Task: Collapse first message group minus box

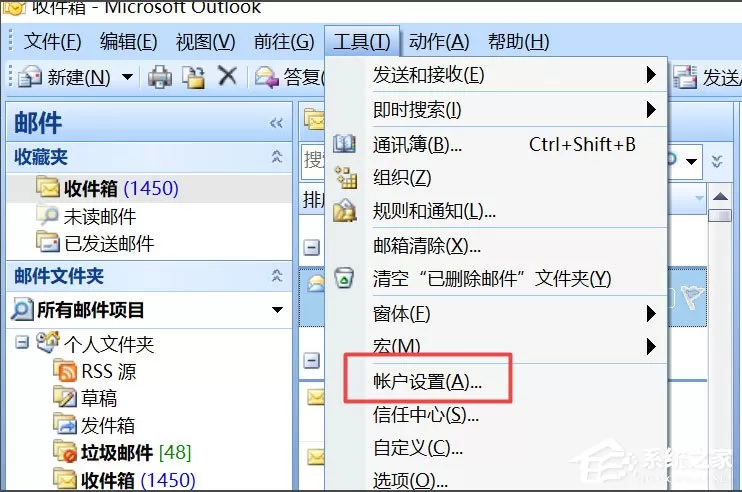Action: [311, 247]
